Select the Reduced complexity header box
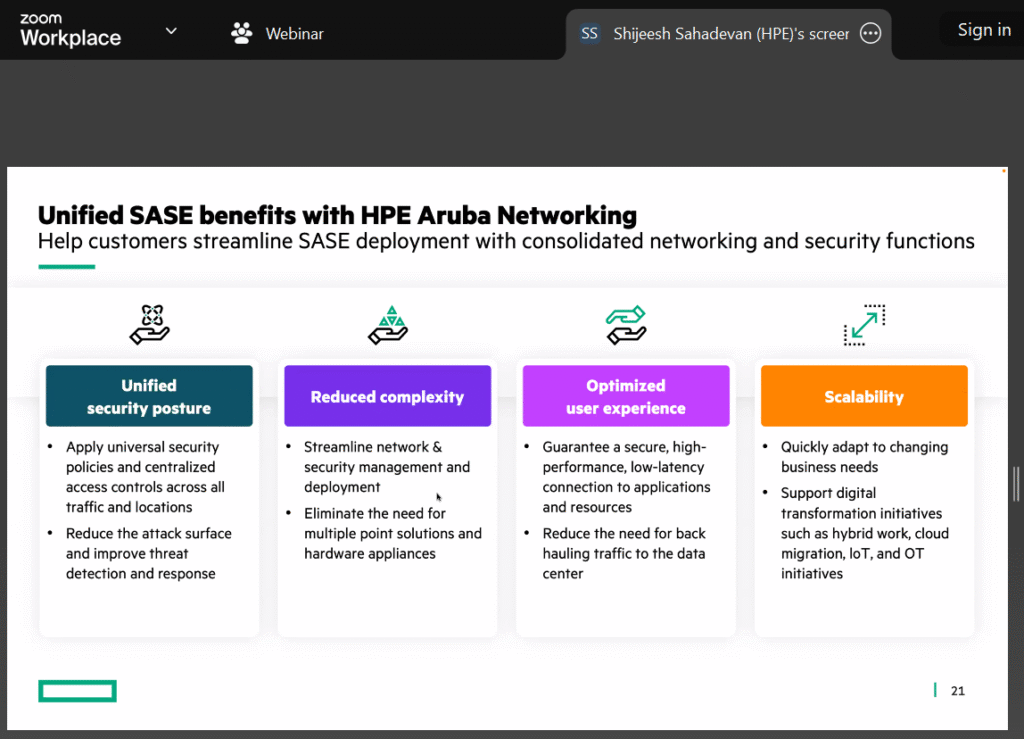Image resolution: width=1024 pixels, height=739 pixels. [x=387, y=396]
